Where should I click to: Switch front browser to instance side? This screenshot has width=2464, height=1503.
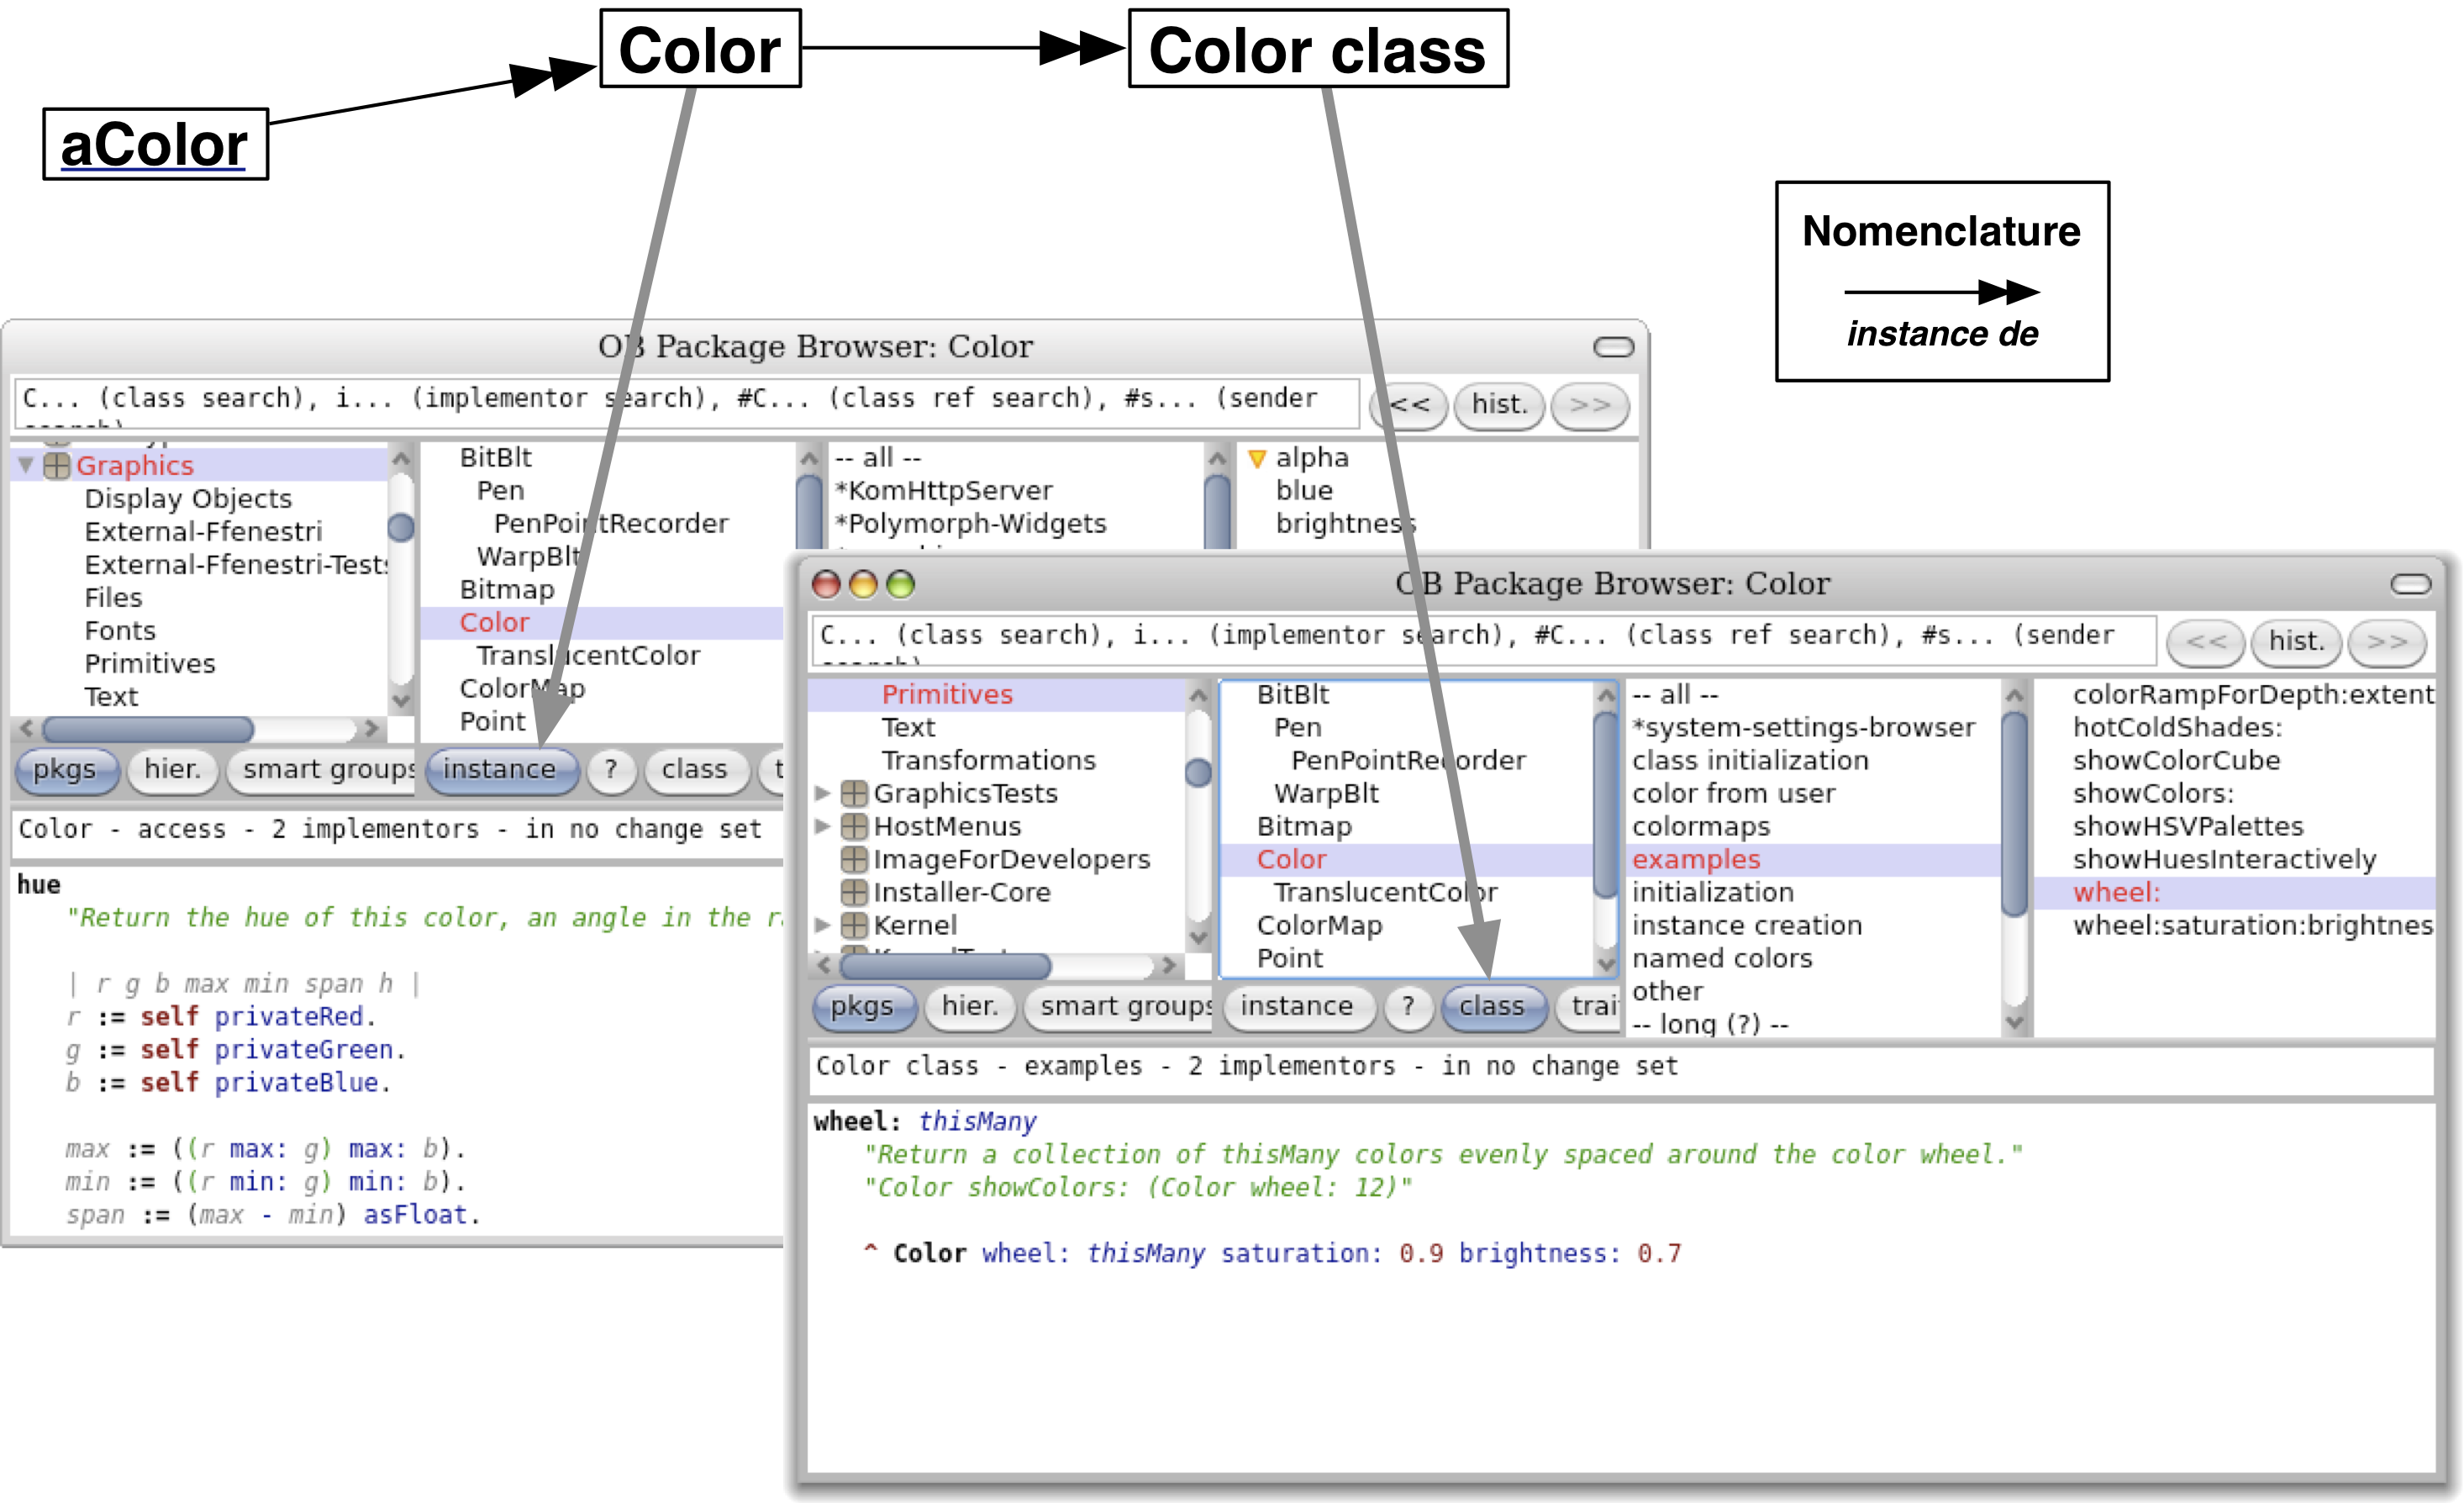click(x=1296, y=1006)
